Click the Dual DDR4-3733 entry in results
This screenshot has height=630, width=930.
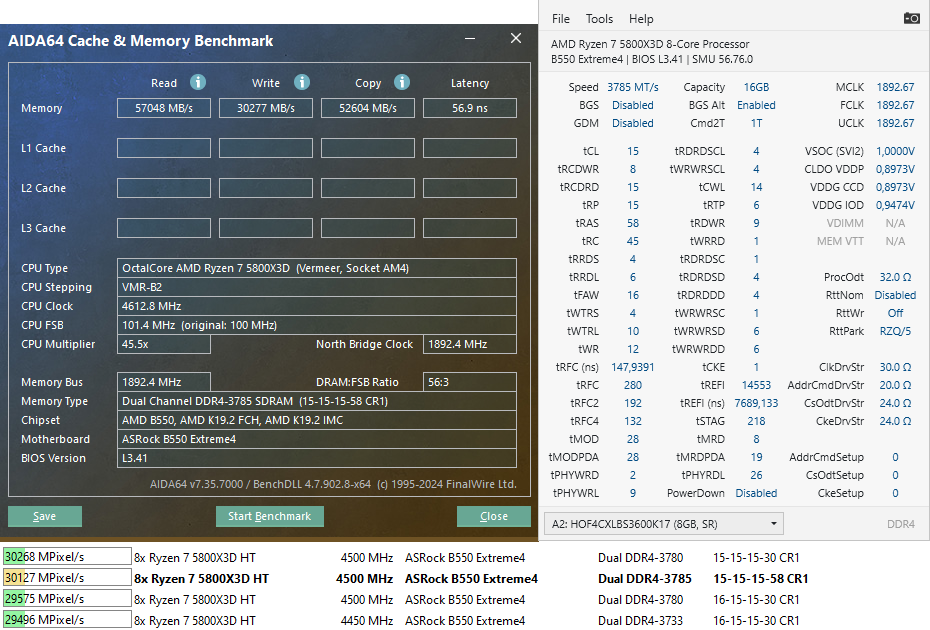pos(640,621)
